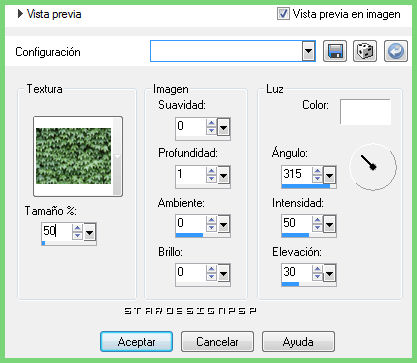Open the Intensidad value dropdown arrow
417x363 pixels.
329,224
